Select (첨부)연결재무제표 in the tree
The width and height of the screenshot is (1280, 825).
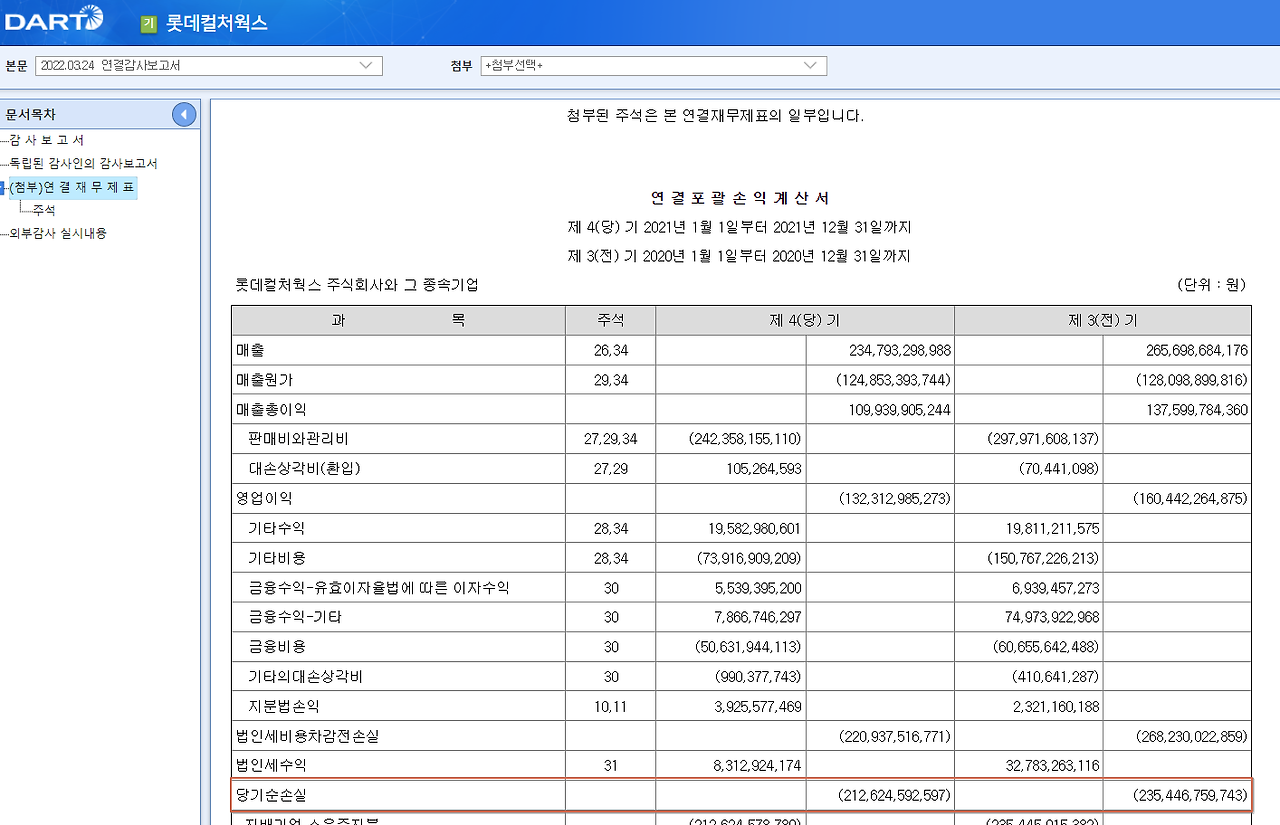72,187
